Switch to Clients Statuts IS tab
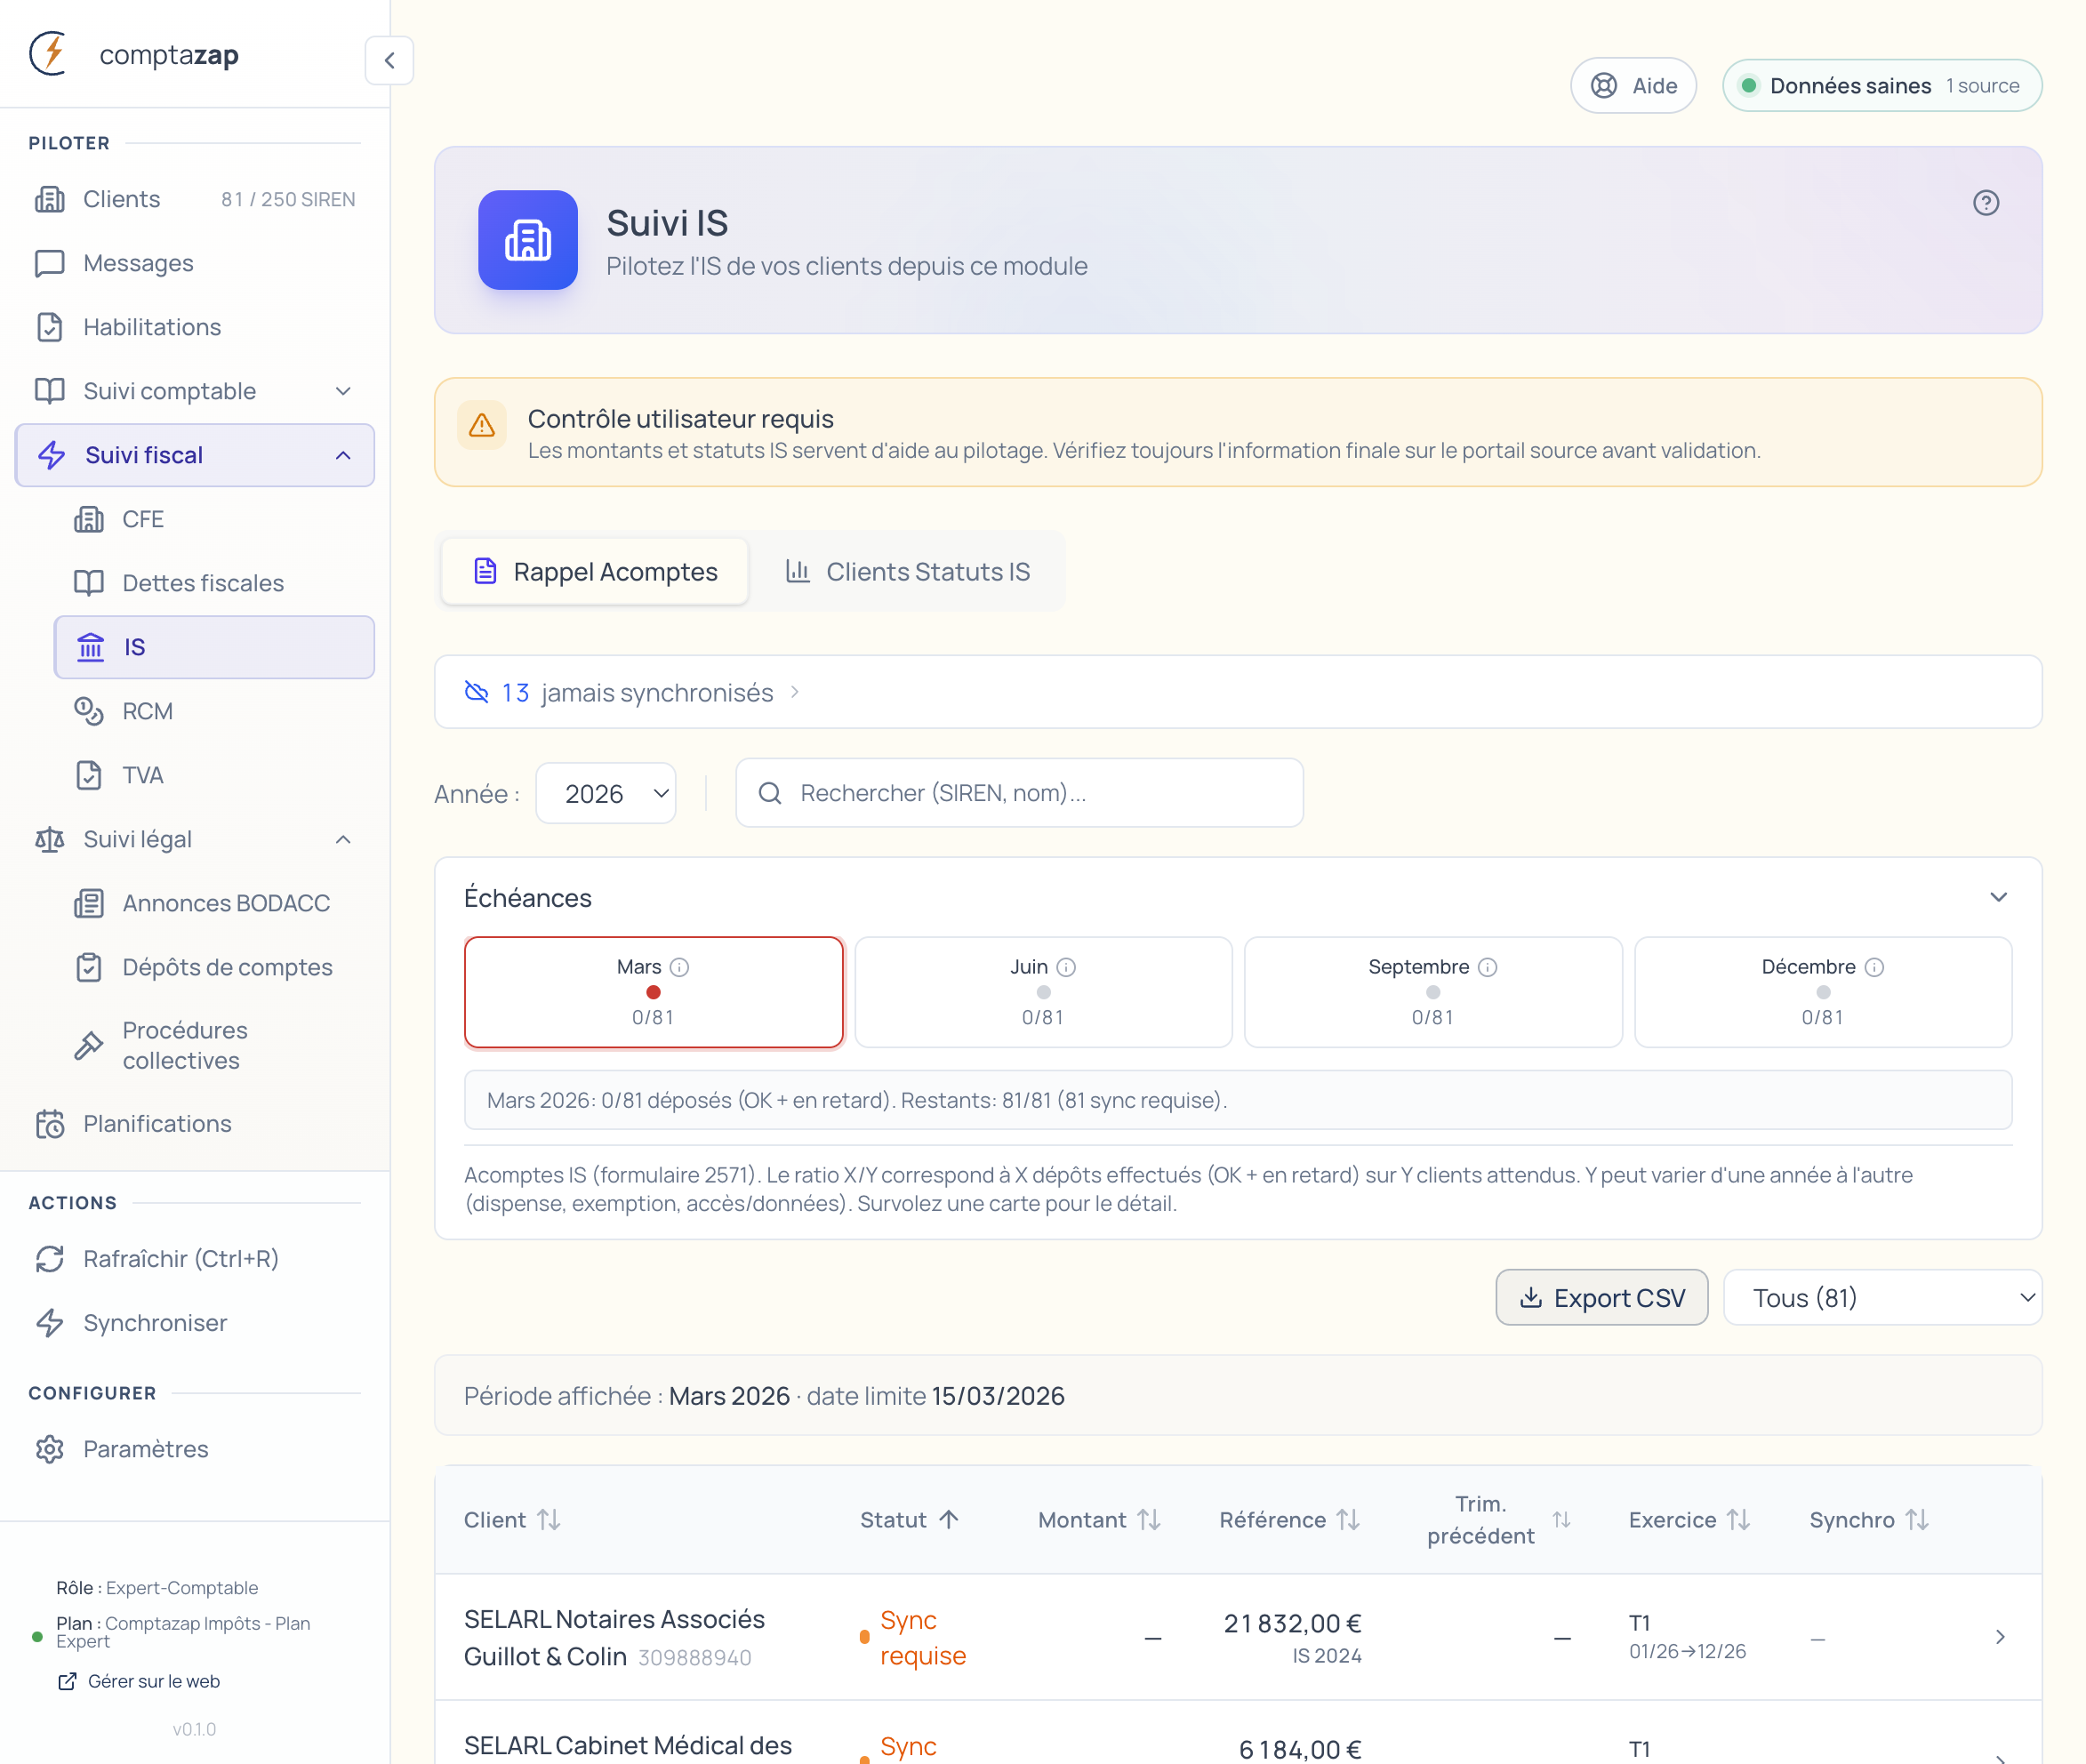The height and width of the screenshot is (1764, 2086). click(x=908, y=572)
